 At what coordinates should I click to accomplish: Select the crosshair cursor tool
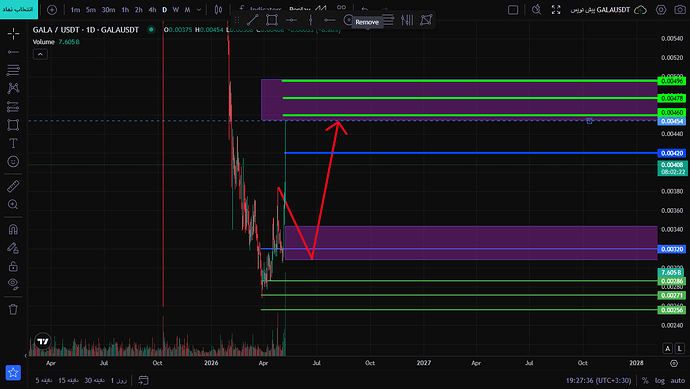click(x=13, y=33)
